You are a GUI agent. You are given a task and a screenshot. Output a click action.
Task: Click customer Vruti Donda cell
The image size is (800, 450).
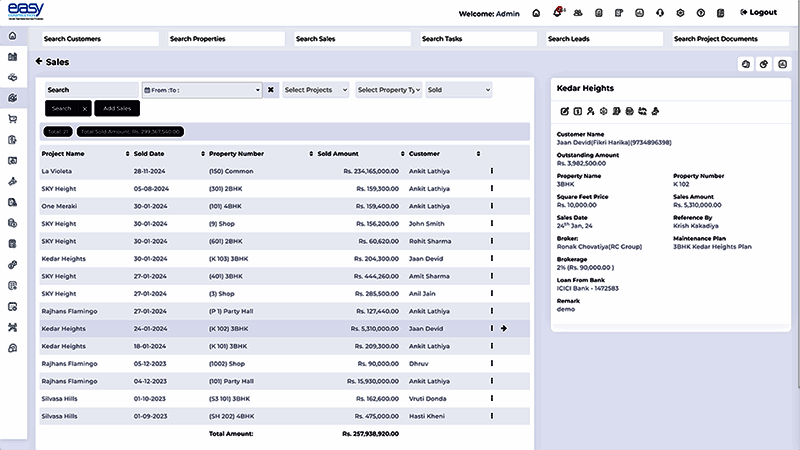pyautogui.click(x=428, y=399)
